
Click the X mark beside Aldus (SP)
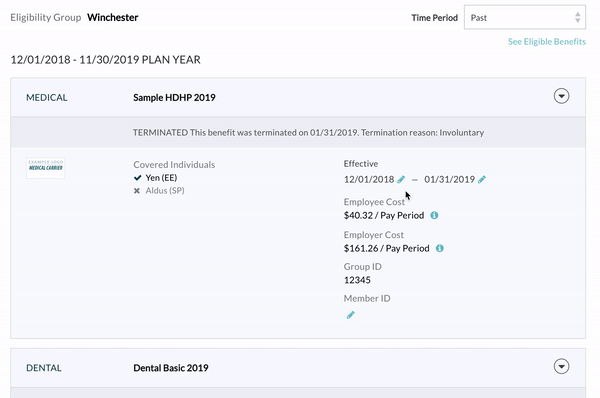click(x=137, y=191)
